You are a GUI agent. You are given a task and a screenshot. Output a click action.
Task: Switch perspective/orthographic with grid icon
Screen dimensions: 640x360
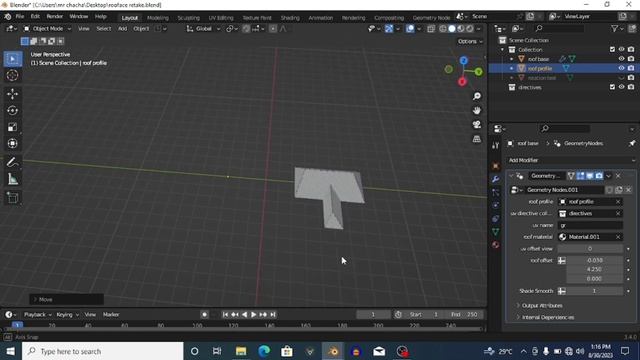coord(476,139)
